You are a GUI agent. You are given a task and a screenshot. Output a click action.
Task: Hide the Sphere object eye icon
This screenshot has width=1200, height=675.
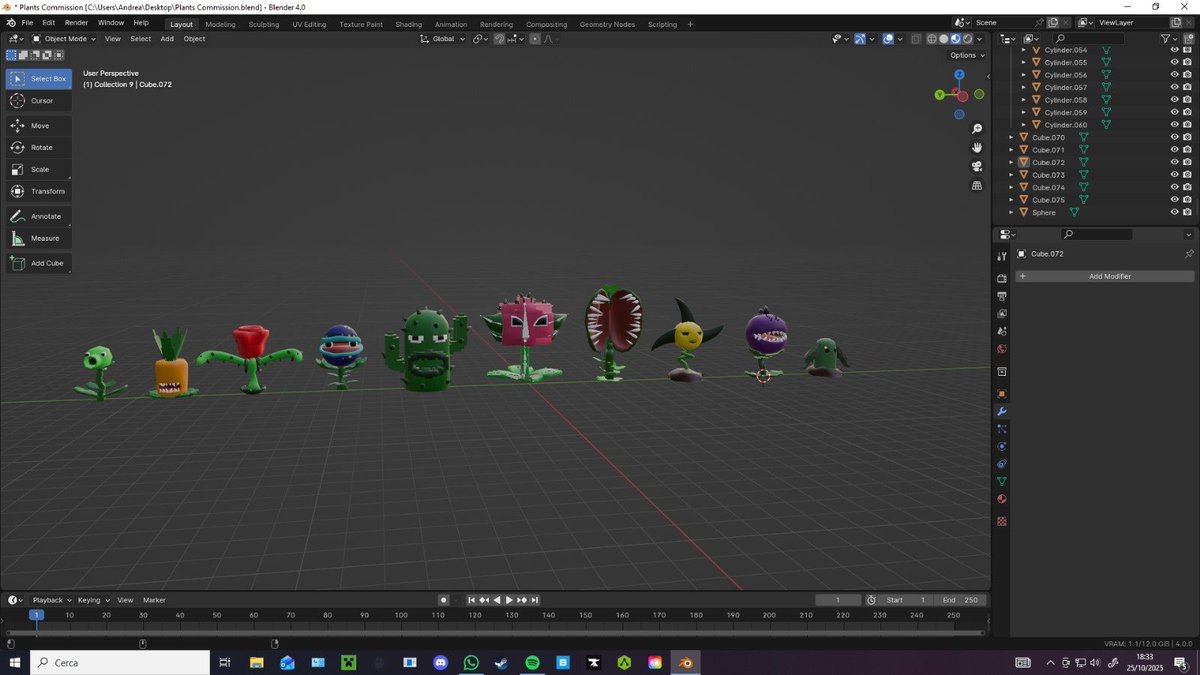(x=1174, y=212)
